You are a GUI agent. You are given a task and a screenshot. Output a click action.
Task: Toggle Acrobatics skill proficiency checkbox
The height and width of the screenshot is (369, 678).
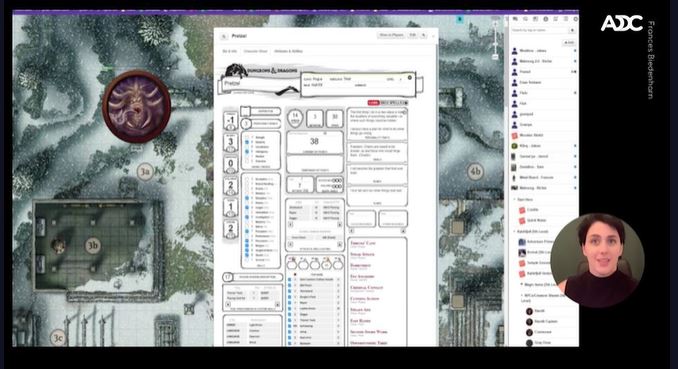coord(247,179)
